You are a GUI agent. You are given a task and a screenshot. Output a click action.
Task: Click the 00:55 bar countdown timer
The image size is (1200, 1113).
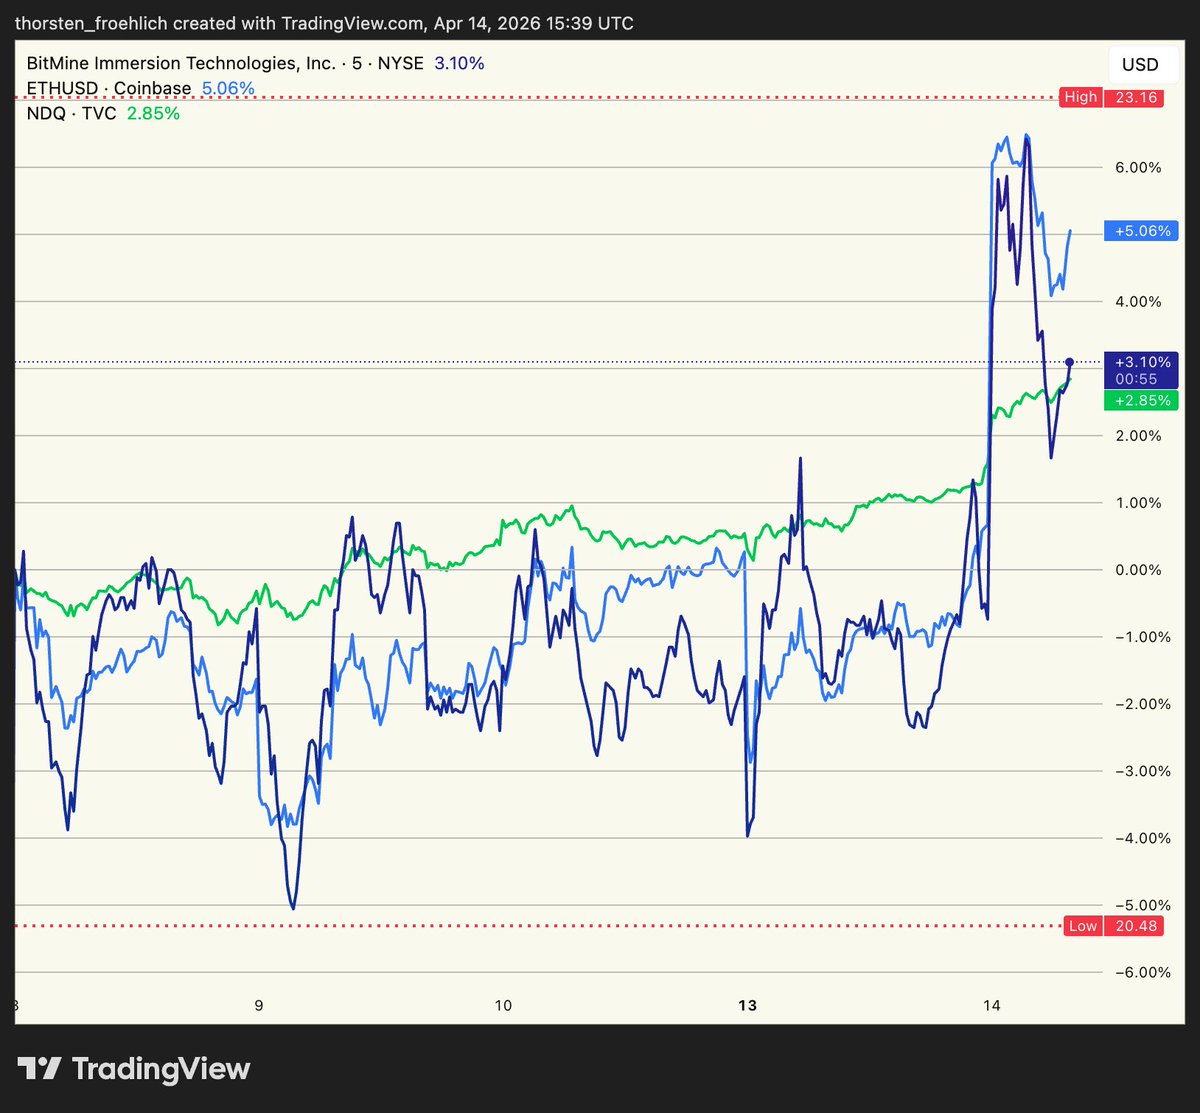pyautogui.click(x=1141, y=379)
